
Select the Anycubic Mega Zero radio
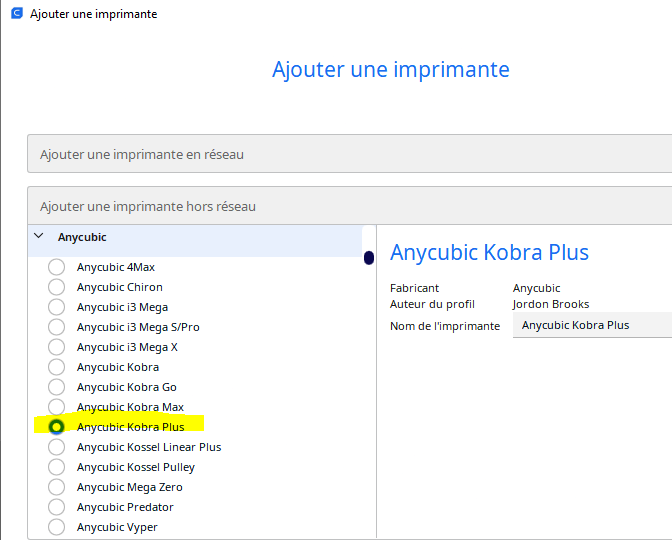pyautogui.click(x=57, y=487)
